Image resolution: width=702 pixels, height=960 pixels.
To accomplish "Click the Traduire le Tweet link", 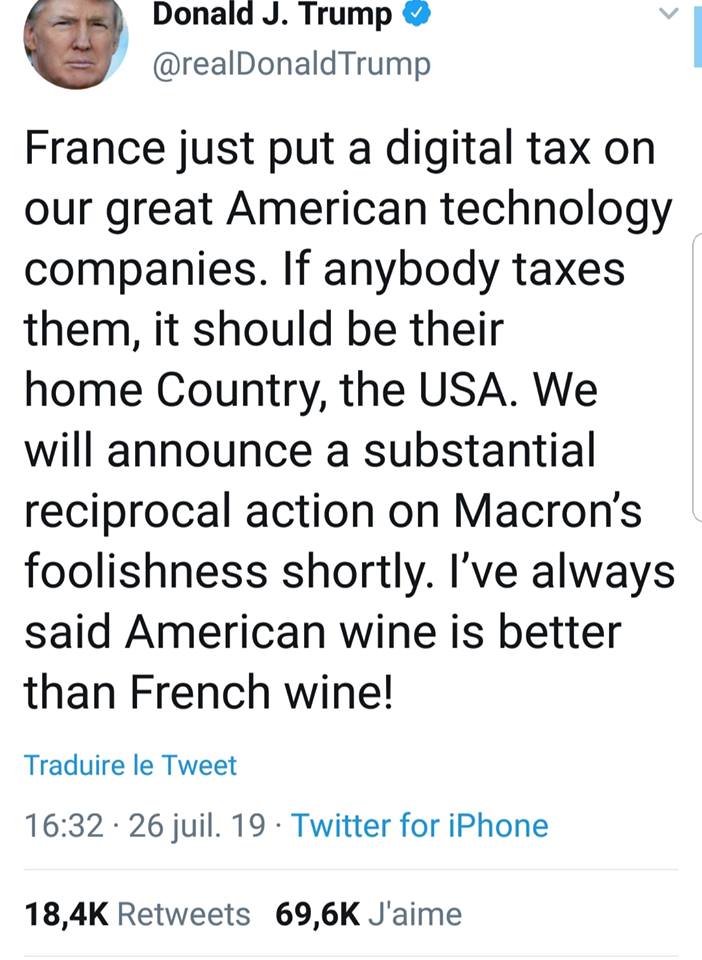I will pyautogui.click(x=130, y=766).
